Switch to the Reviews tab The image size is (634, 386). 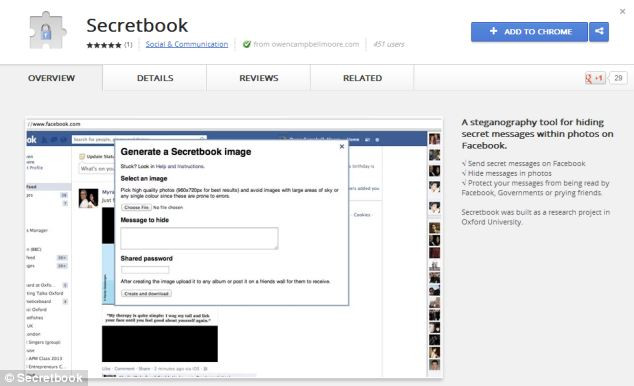[259, 78]
